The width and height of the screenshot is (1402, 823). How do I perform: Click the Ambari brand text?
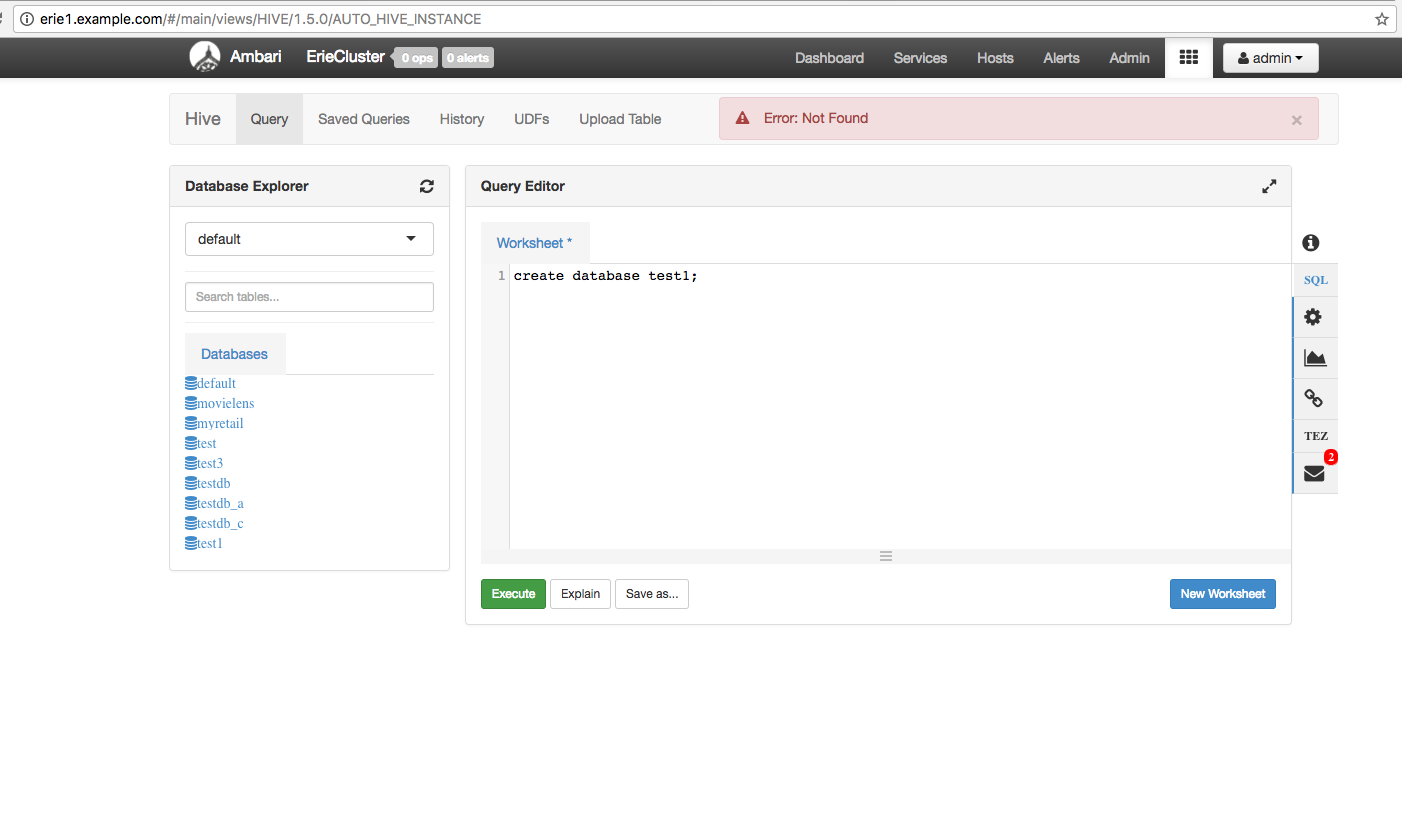pos(256,57)
